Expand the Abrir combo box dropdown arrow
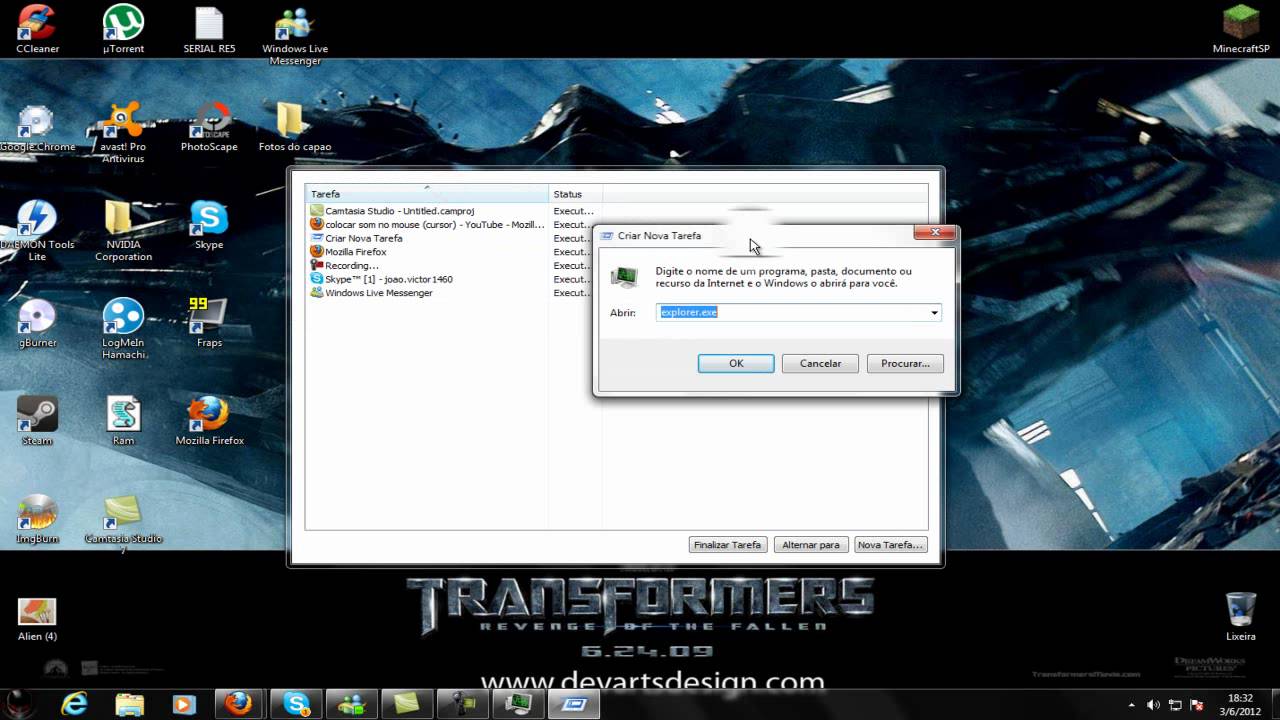This screenshot has width=1280, height=720. [934, 313]
